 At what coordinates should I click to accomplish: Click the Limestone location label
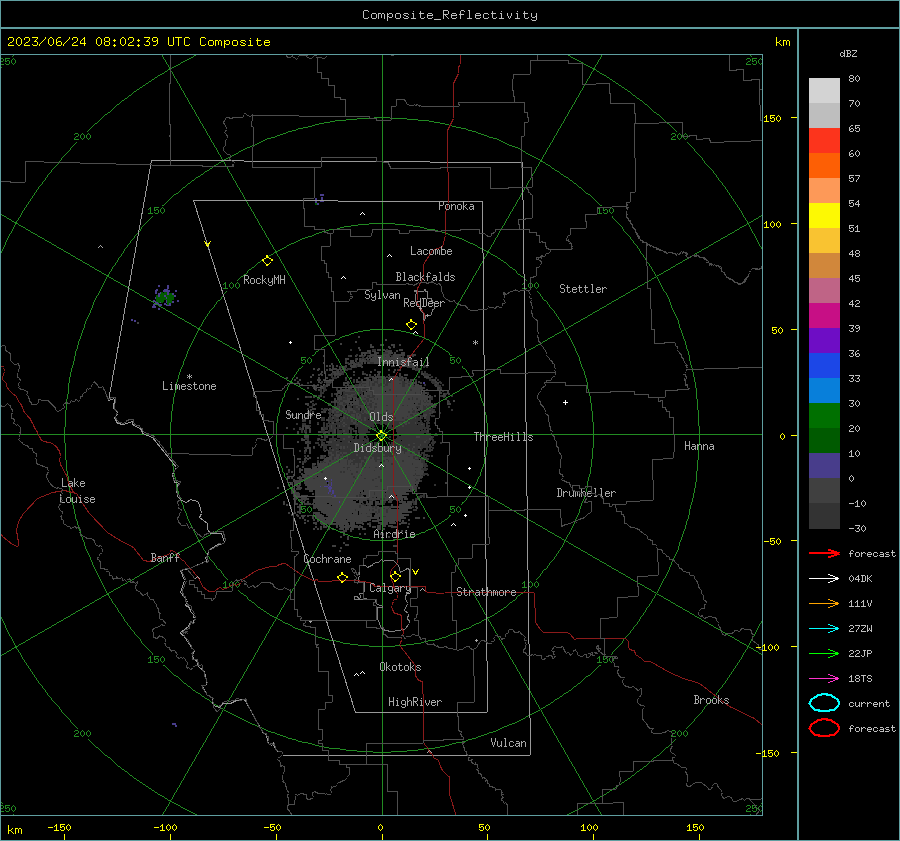[x=189, y=386]
